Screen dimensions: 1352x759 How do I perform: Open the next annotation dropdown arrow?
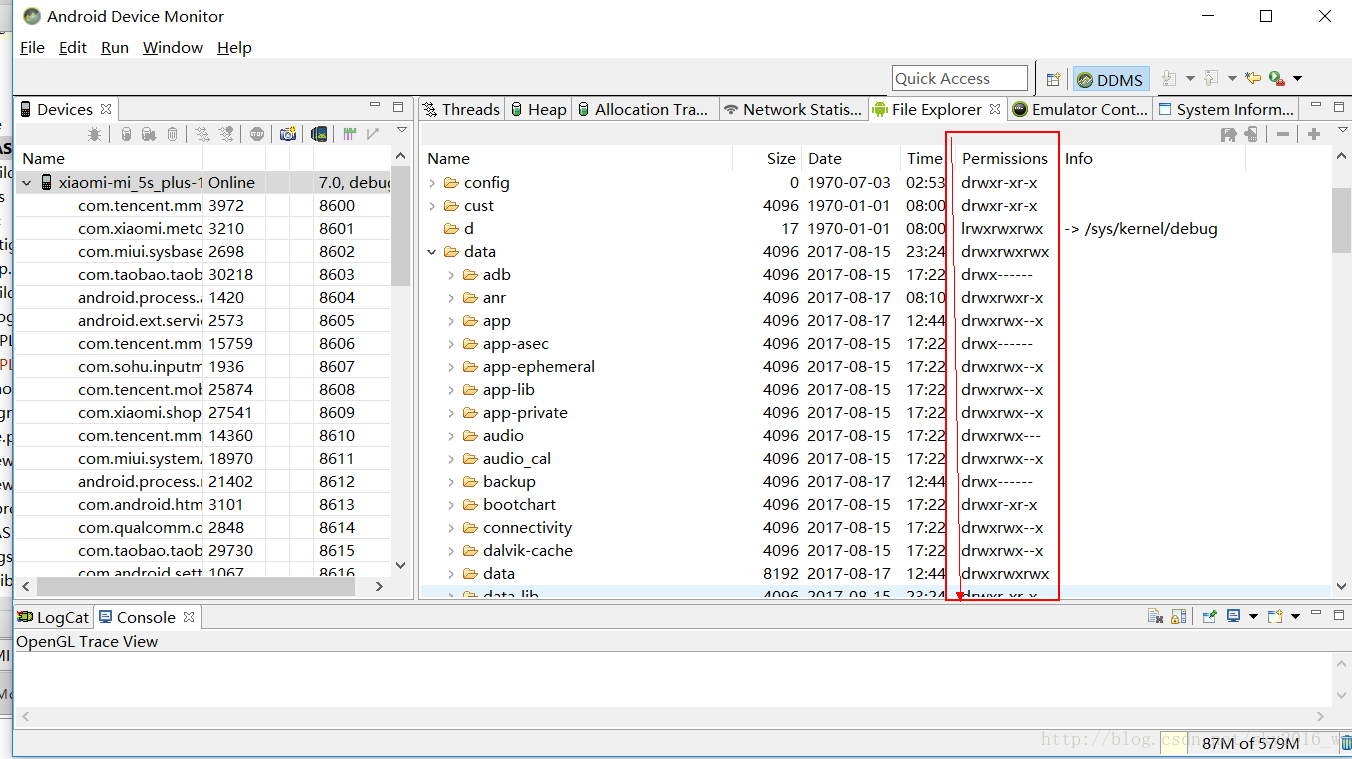pyautogui.click(x=1190, y=79)
